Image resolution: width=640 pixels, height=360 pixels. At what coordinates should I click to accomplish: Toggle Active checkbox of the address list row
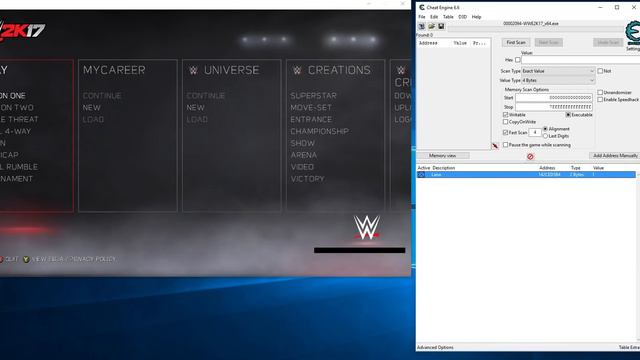[421, 175]
